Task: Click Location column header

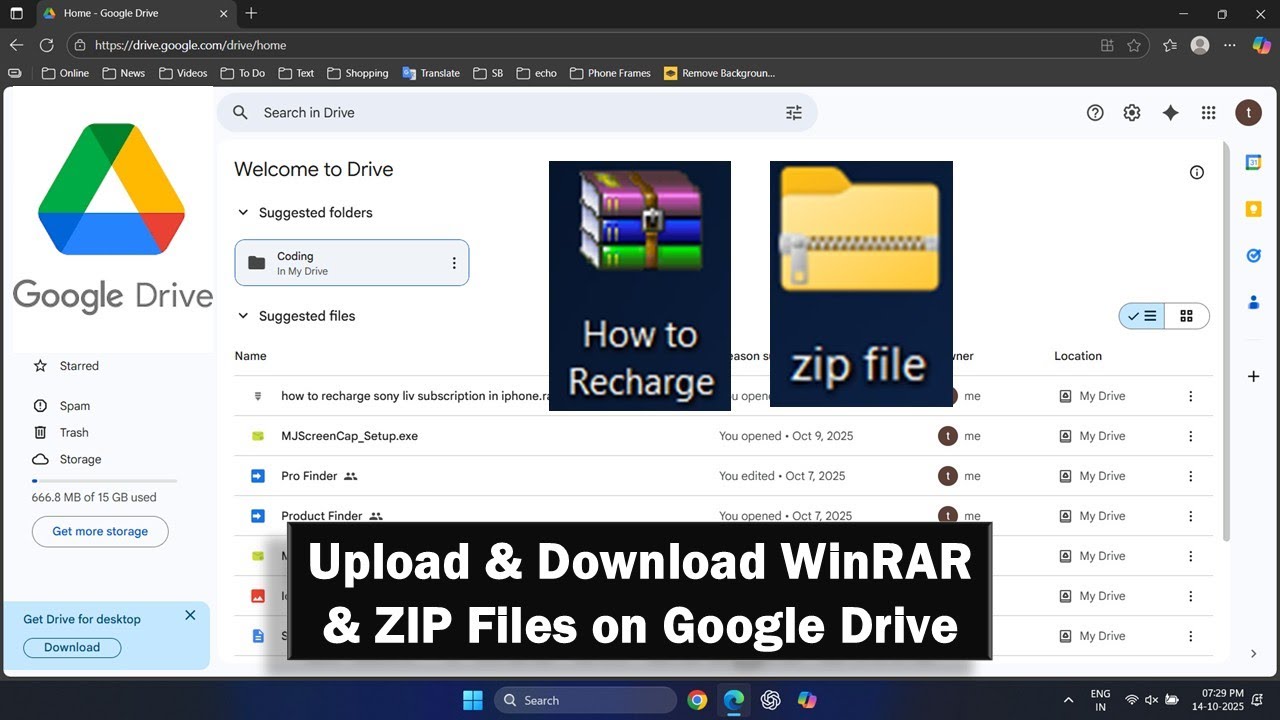Action: click(1078, 356)
